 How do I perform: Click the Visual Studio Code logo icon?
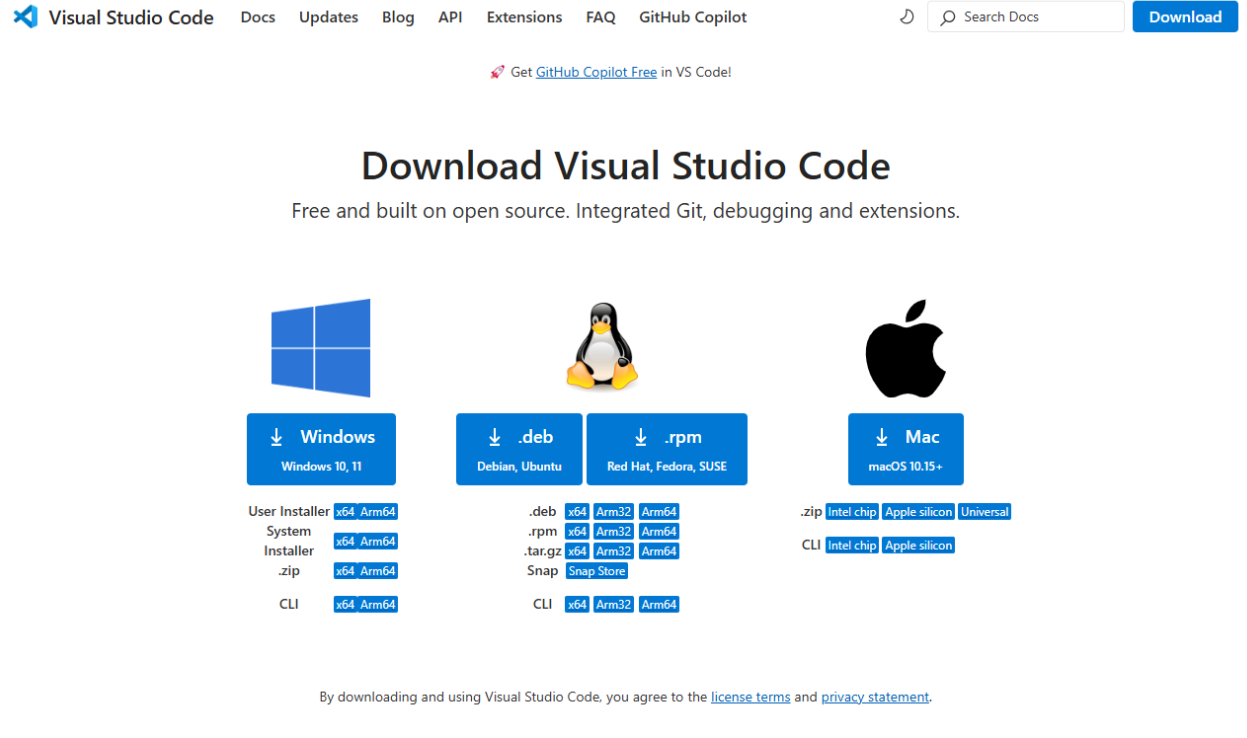pos(25,17)
